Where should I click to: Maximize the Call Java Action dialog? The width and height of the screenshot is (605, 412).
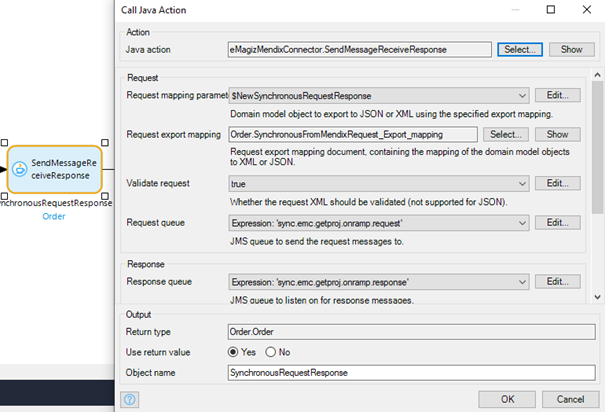click(x=551, y=10)
